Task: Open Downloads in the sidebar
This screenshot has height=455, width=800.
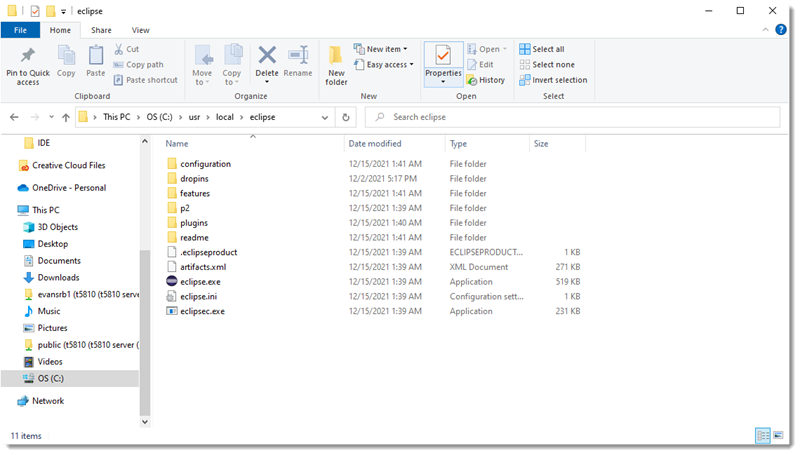Action: coord(58,277)
